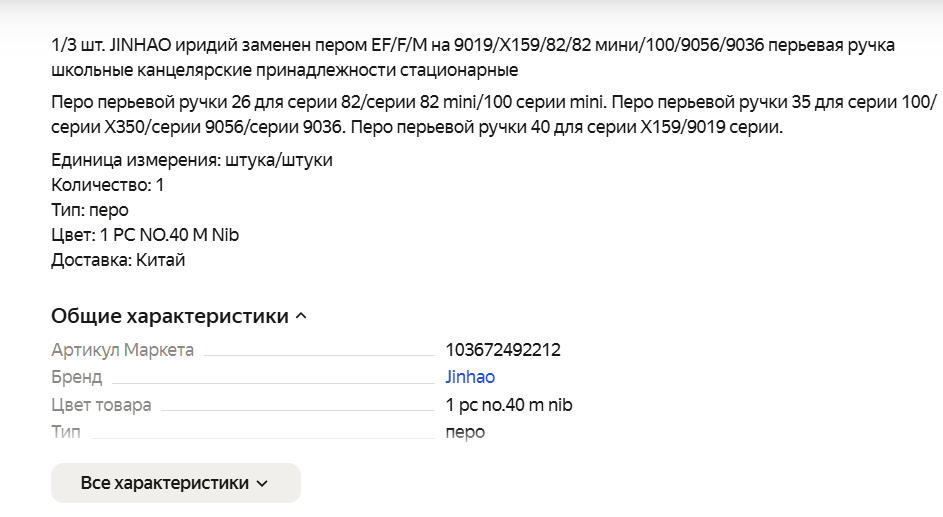Click the chevron on Все характеристики
This screenshot has width=943, height=517.
click(x=263, y=484)
